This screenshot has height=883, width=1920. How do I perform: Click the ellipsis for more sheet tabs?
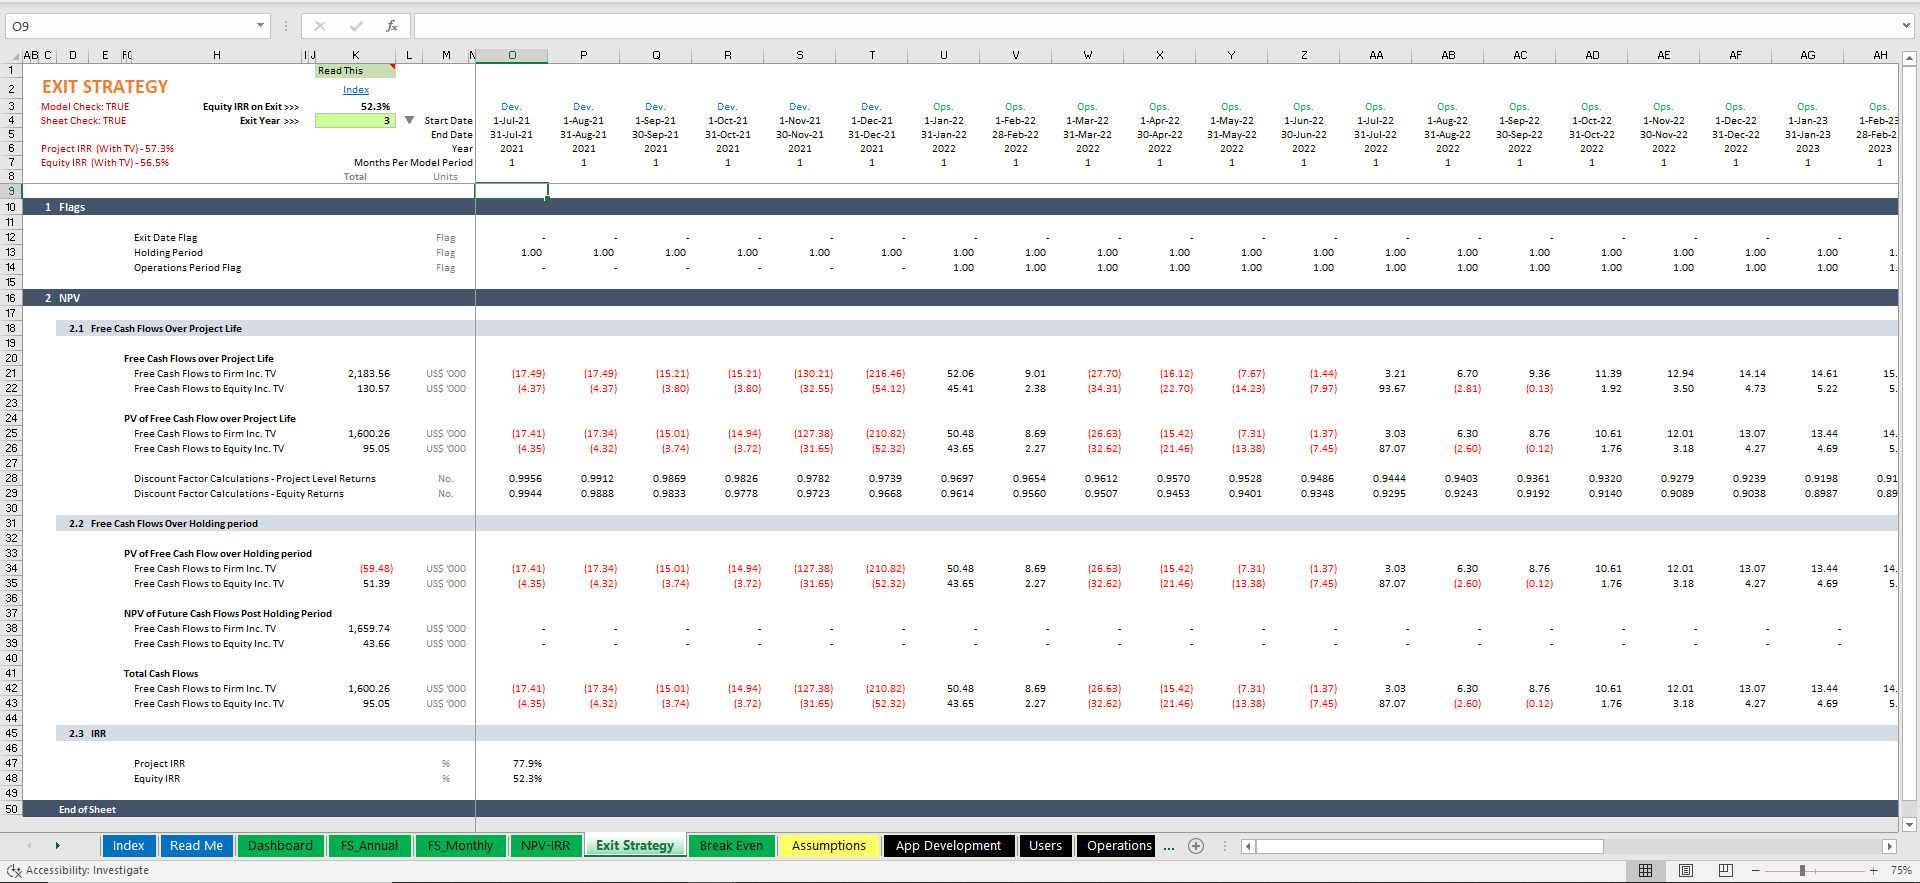[x=1169, y=847]
